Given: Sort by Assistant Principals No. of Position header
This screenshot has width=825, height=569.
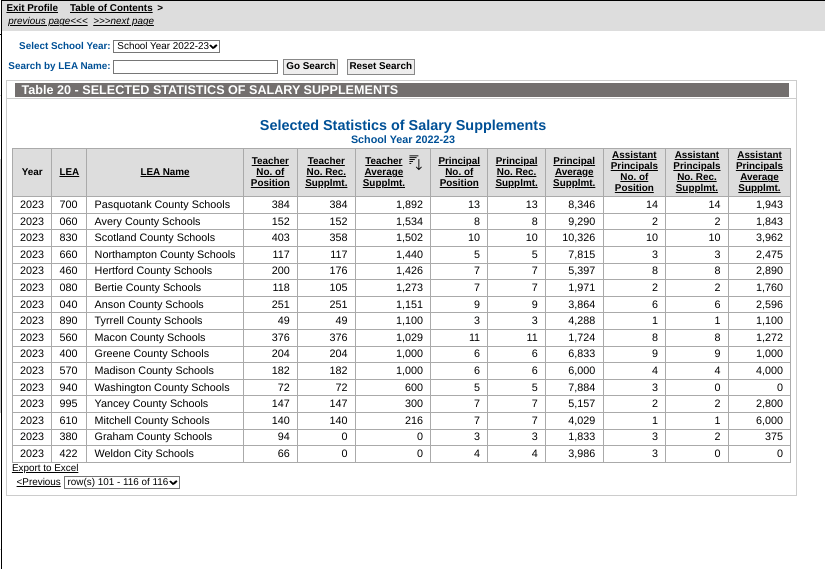Looking at the screenshot, I should (x=634, y=172).
